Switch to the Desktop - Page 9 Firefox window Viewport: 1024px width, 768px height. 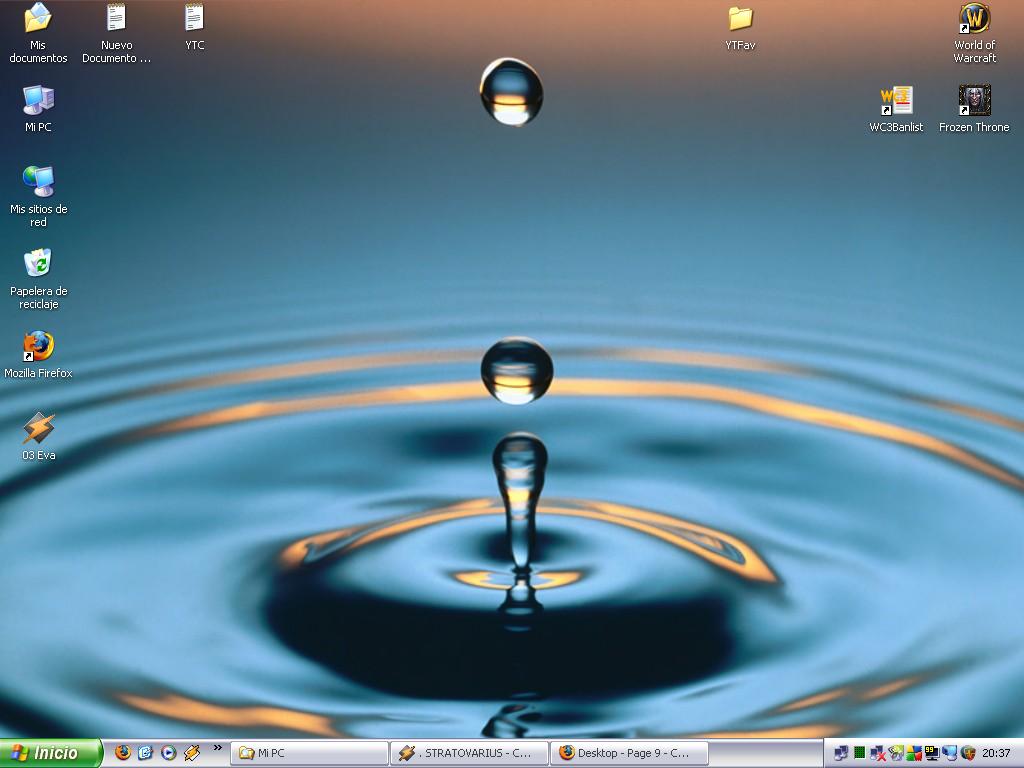tap(630, 753)
